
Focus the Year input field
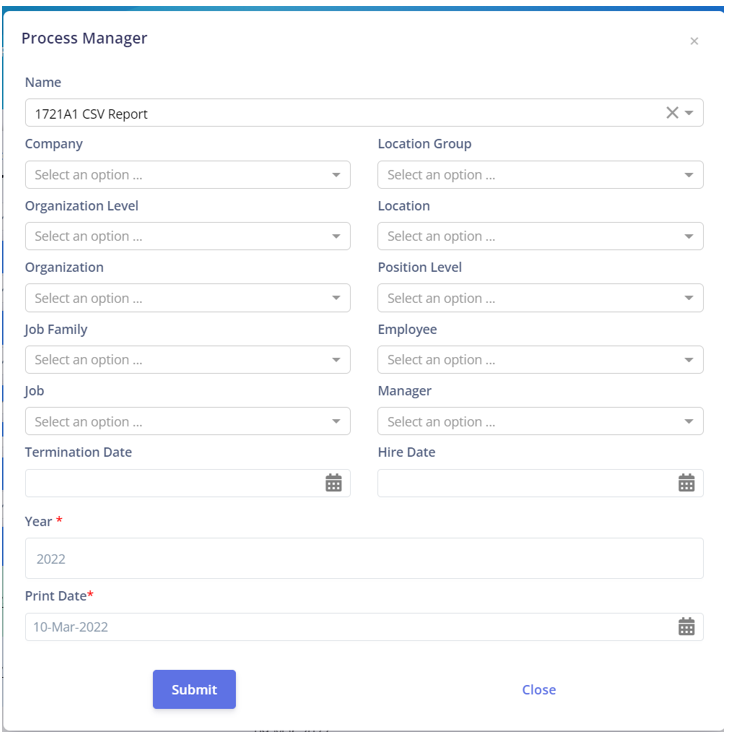click(x=364, y=558)
